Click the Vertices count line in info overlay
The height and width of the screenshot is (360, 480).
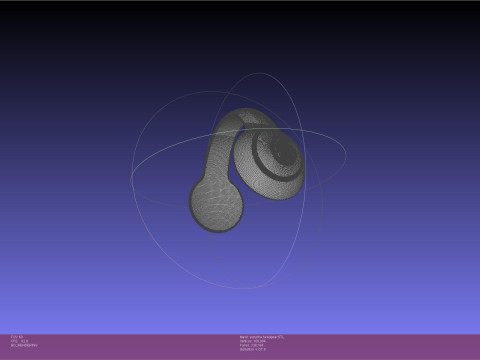253,341
